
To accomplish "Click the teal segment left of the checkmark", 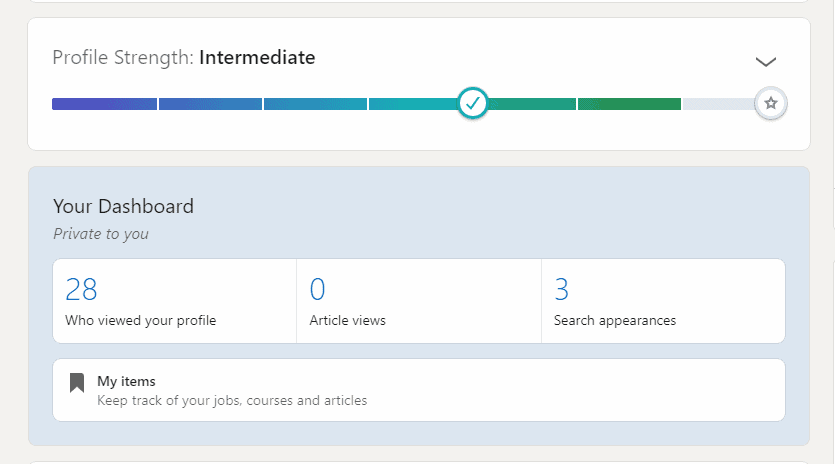I will coord(412,104).
